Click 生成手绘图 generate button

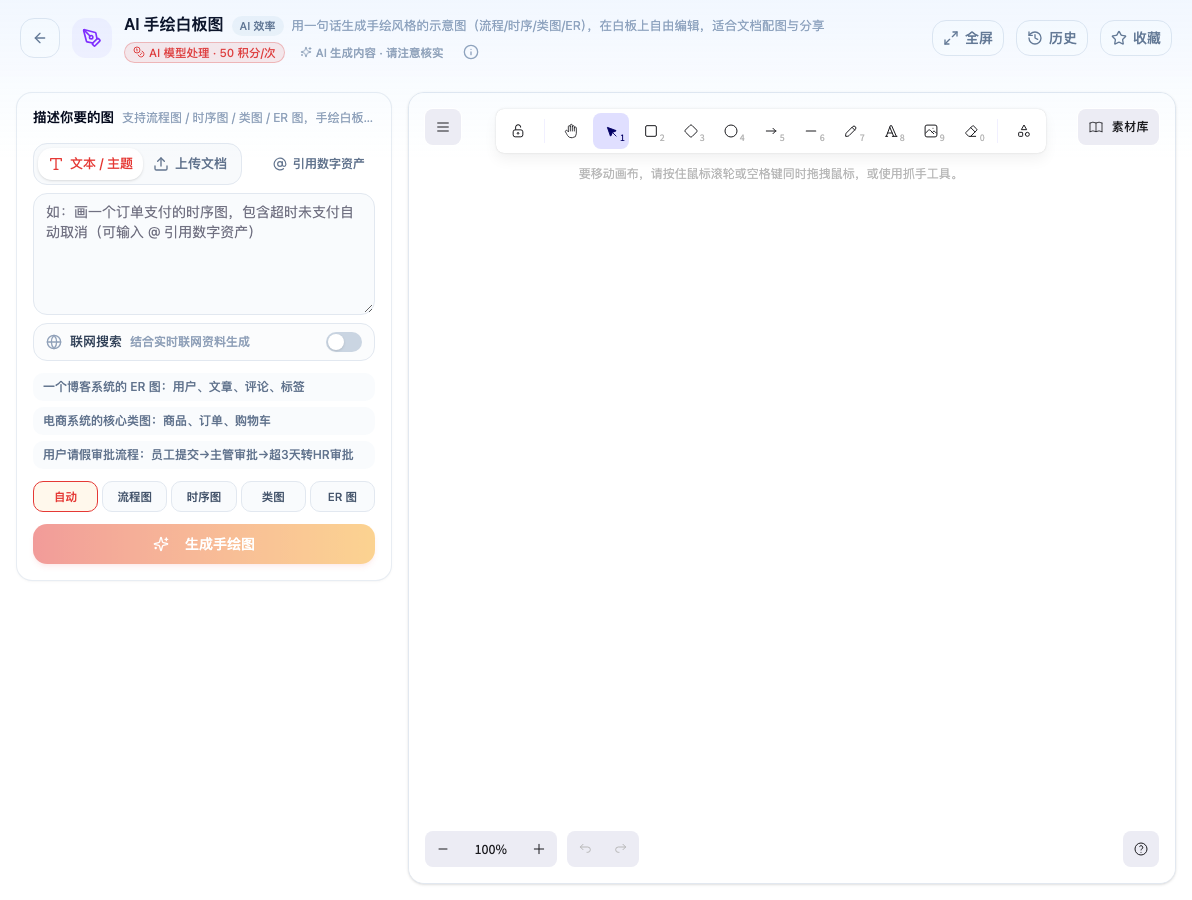[x=204, y=544]
